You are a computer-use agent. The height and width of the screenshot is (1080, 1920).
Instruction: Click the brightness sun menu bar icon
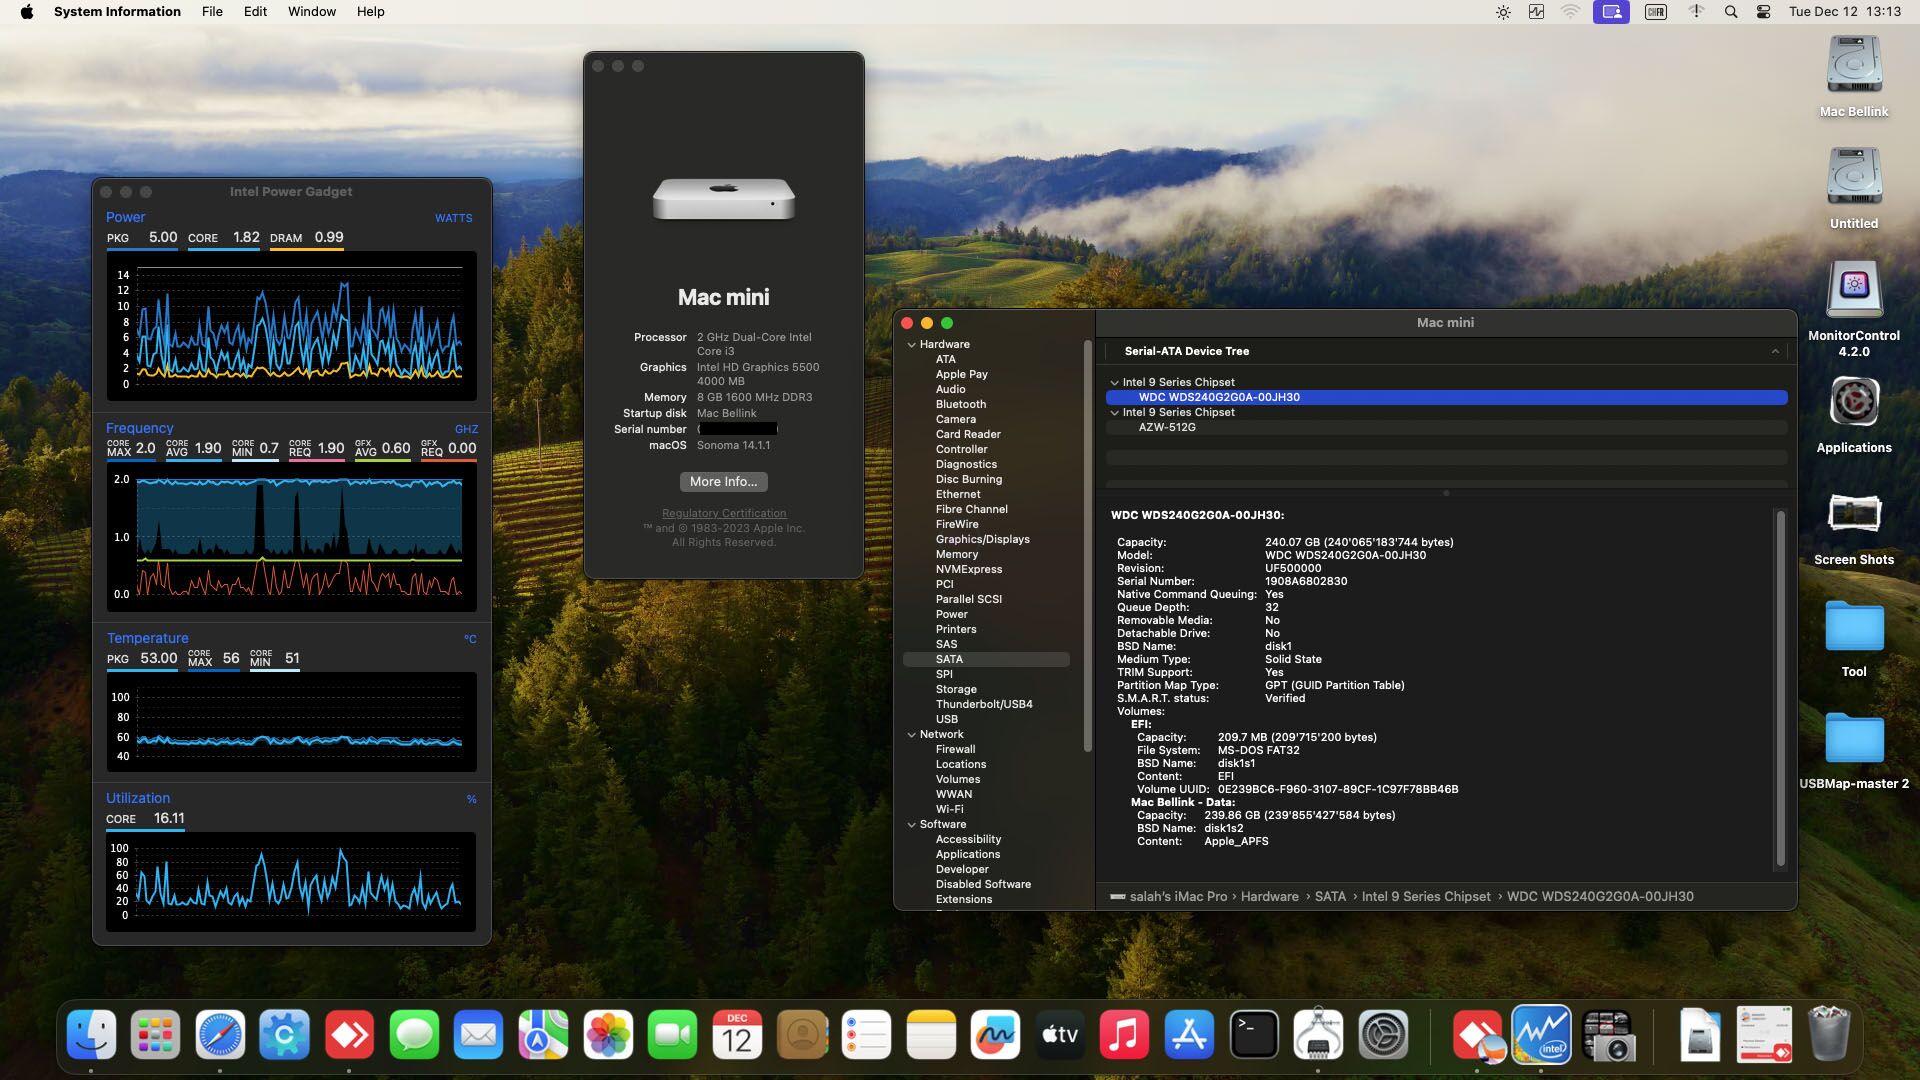point(1503,12)
